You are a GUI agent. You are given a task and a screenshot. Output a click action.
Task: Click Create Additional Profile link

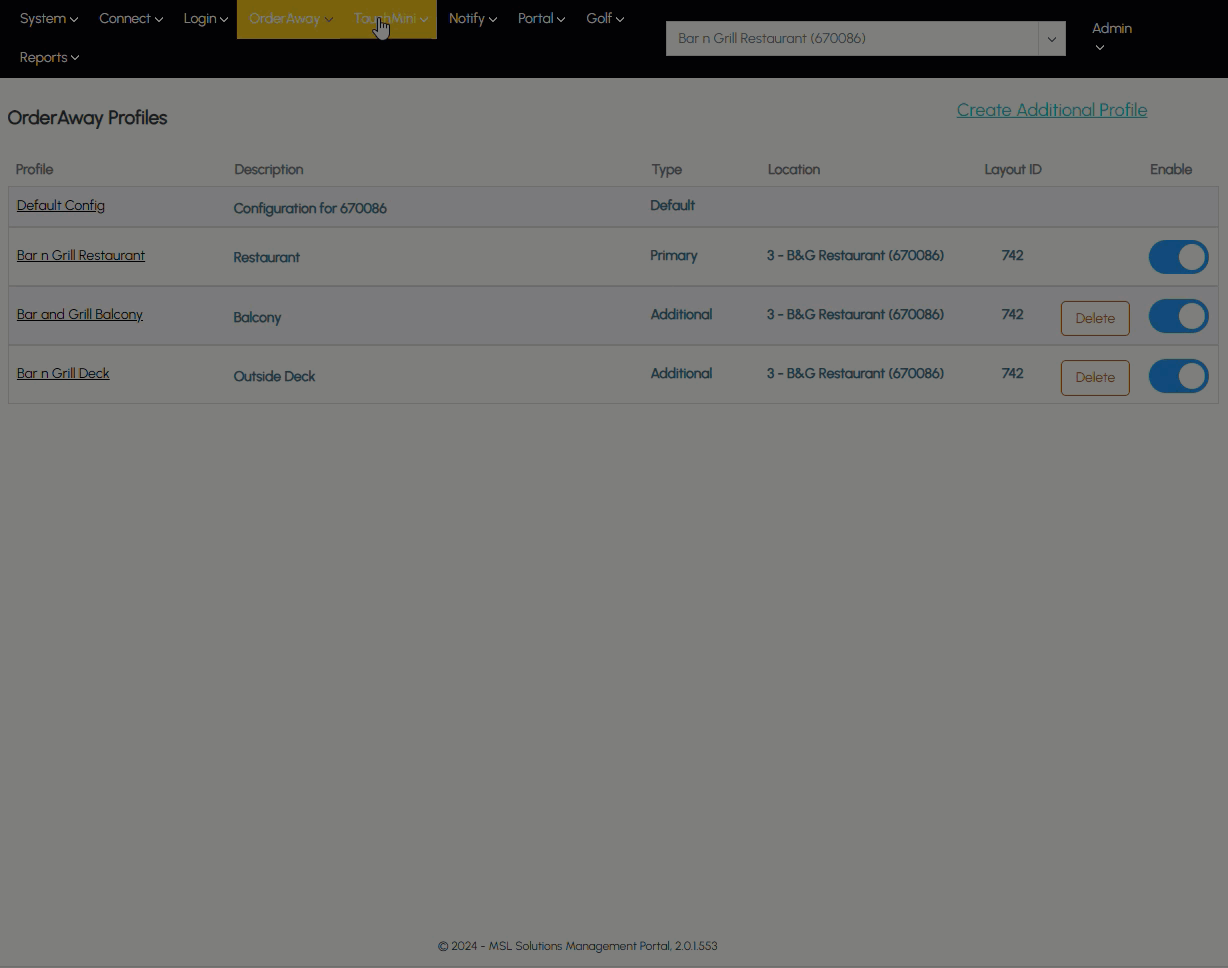[x=1051, y=110]
